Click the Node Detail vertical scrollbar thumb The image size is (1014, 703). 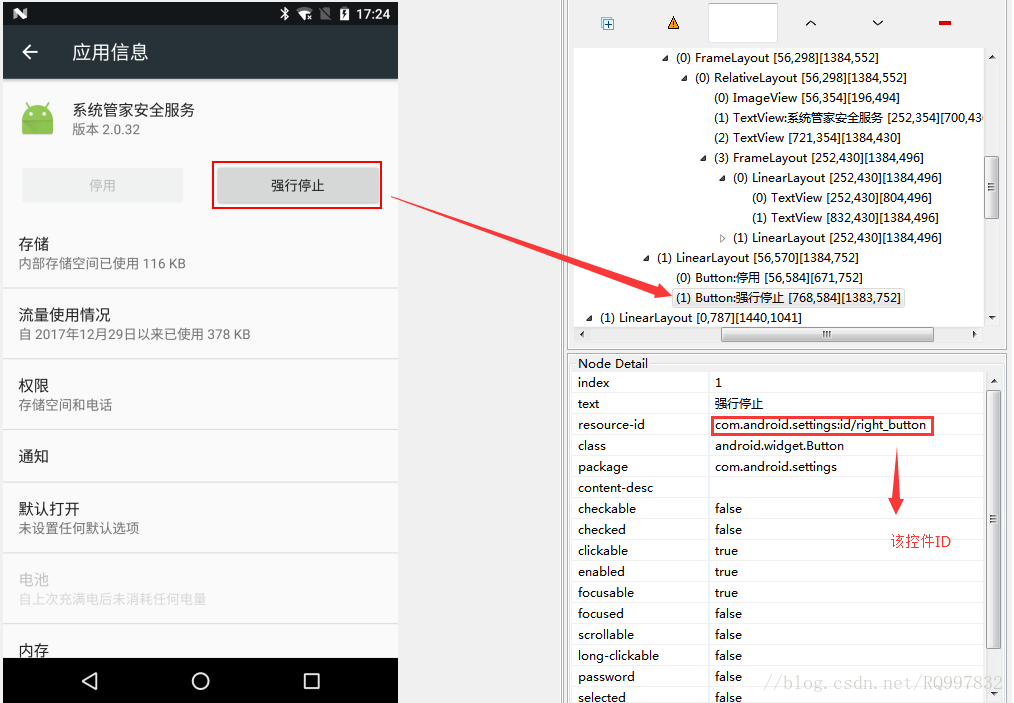[x=993, y=519]
